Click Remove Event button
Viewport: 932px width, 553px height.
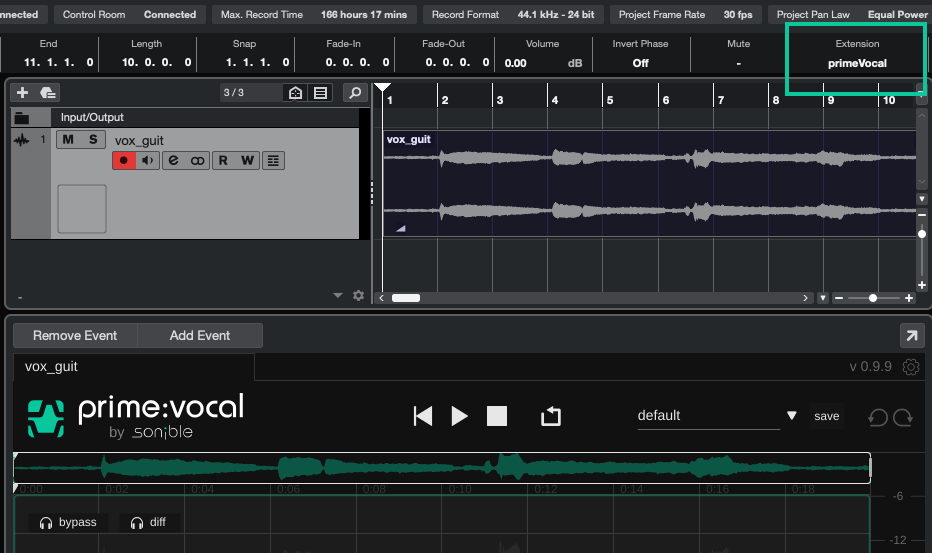[75, 335]
